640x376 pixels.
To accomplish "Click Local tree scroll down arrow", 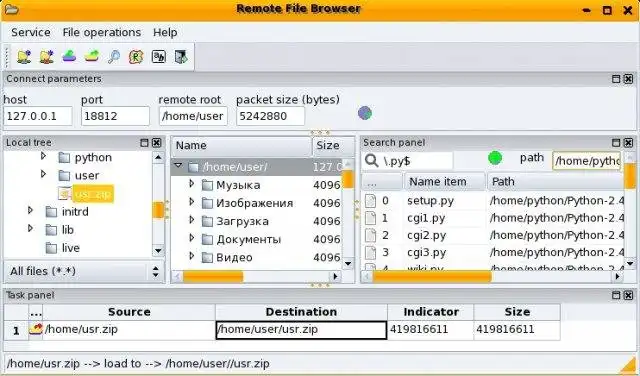I will pos(158,251).
